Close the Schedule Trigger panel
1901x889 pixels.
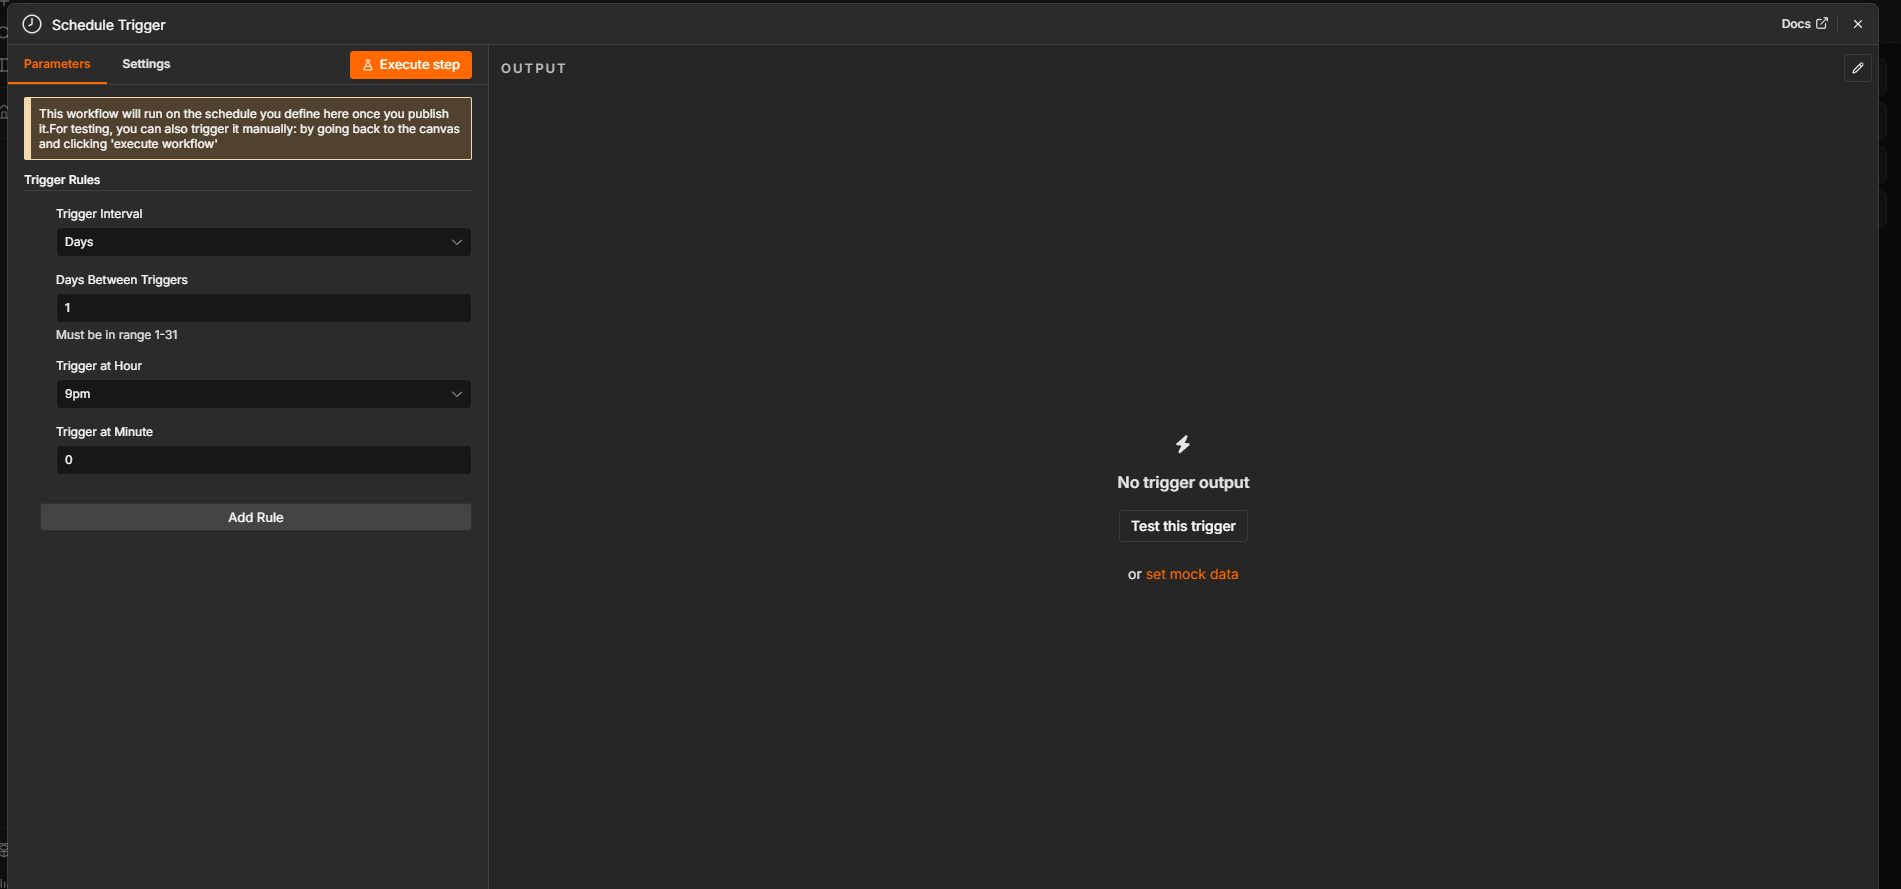(x=1858, y=24)
